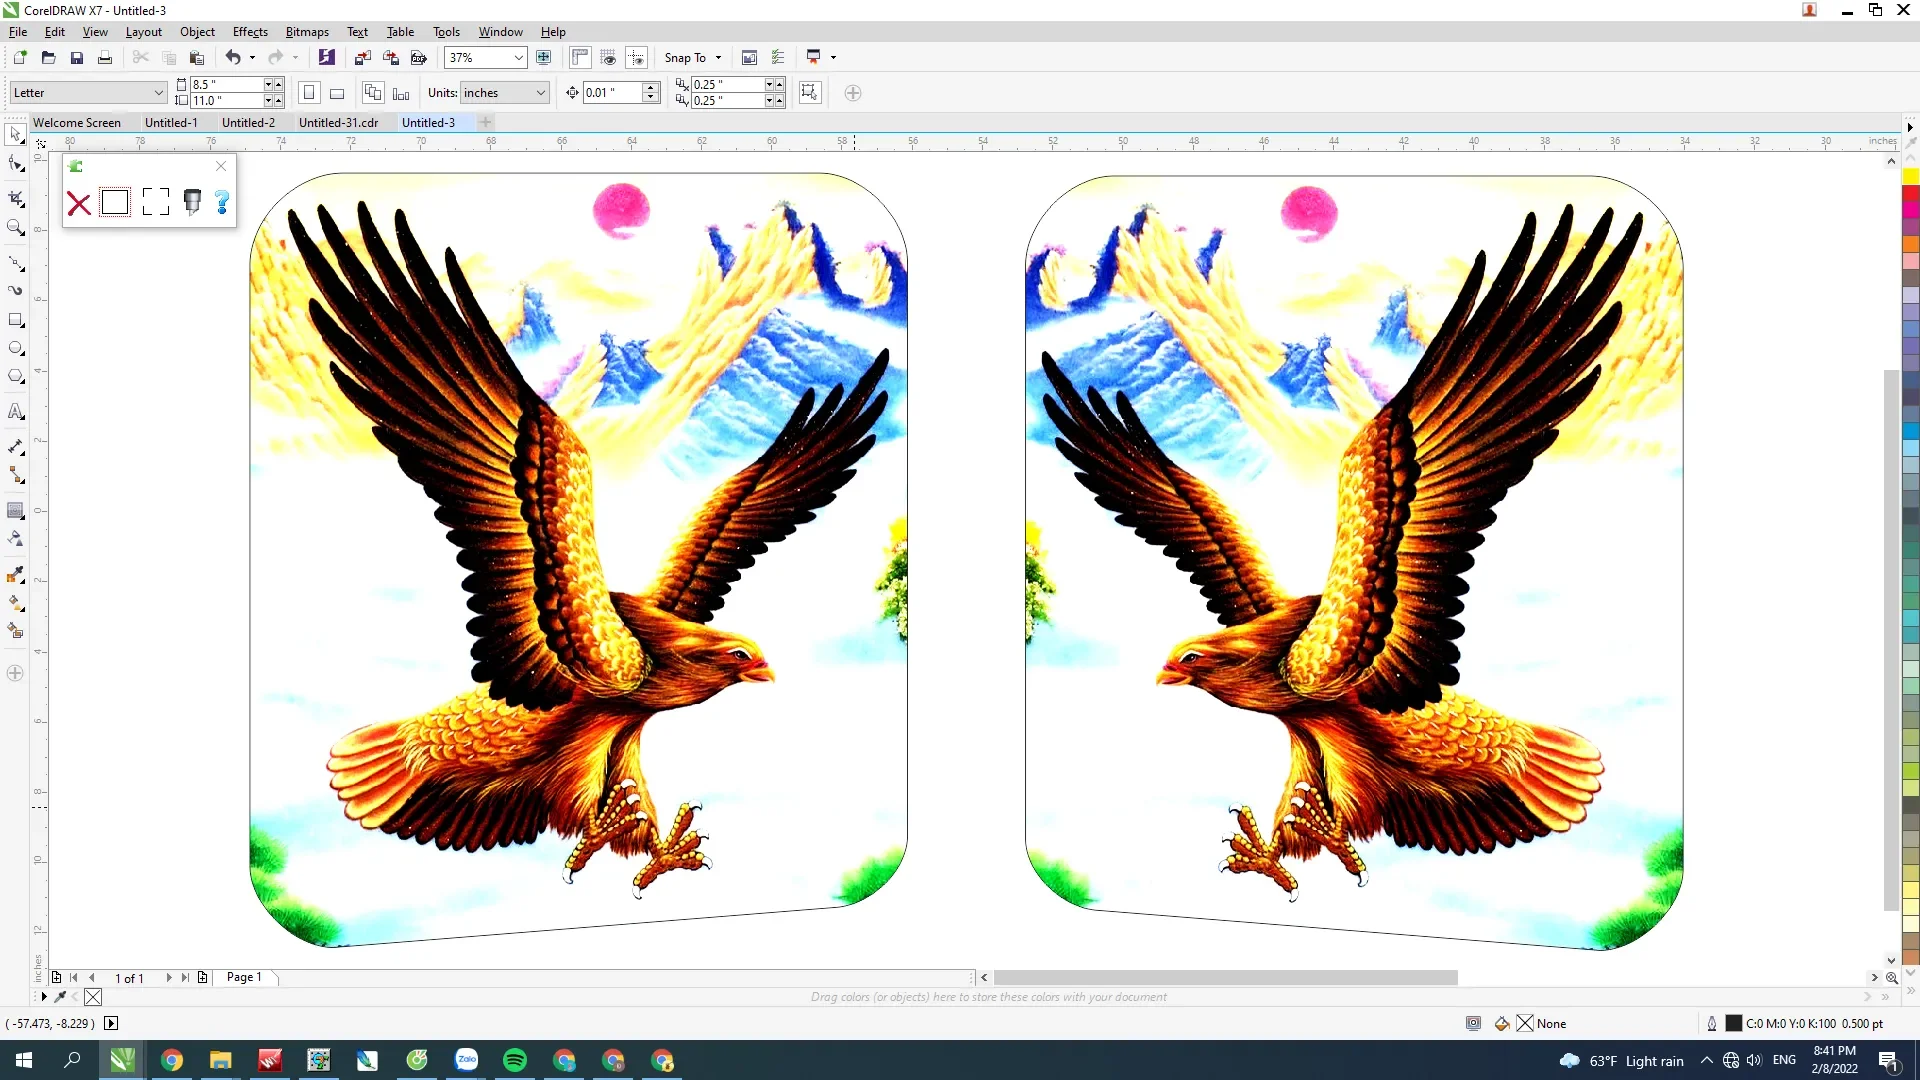Image resolution: width=1920 pixels, height=1080 pixels.
Task: Select the Pick tool in the toolbox
Action: [15, 134]
